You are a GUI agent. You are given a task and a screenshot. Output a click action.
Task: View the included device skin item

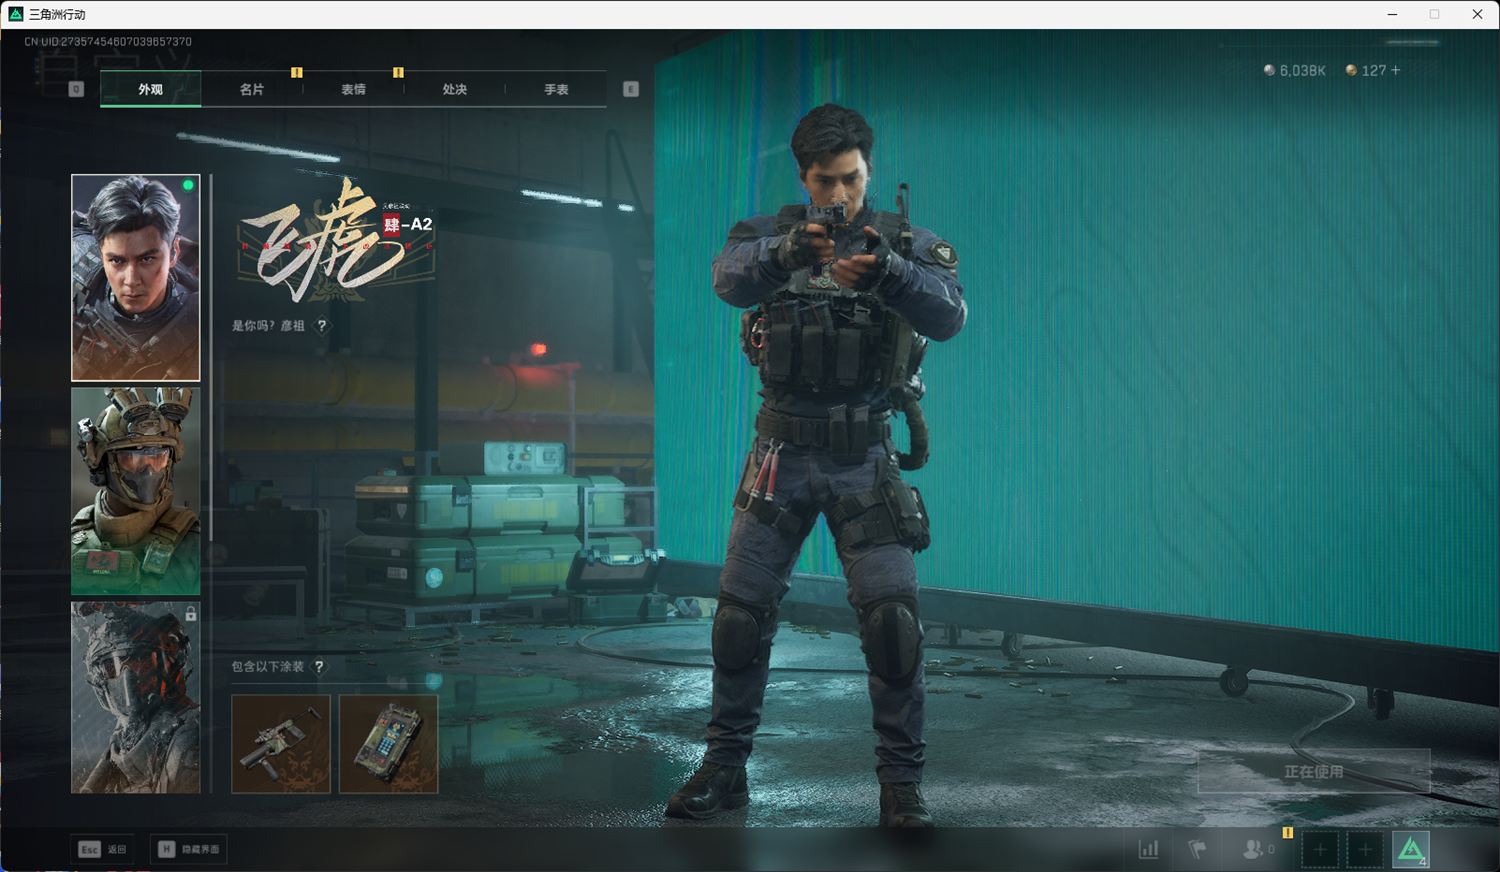coord(388,744)
